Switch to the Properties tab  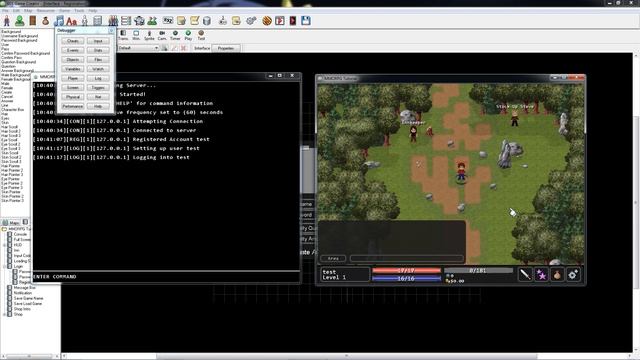point(226,48)
